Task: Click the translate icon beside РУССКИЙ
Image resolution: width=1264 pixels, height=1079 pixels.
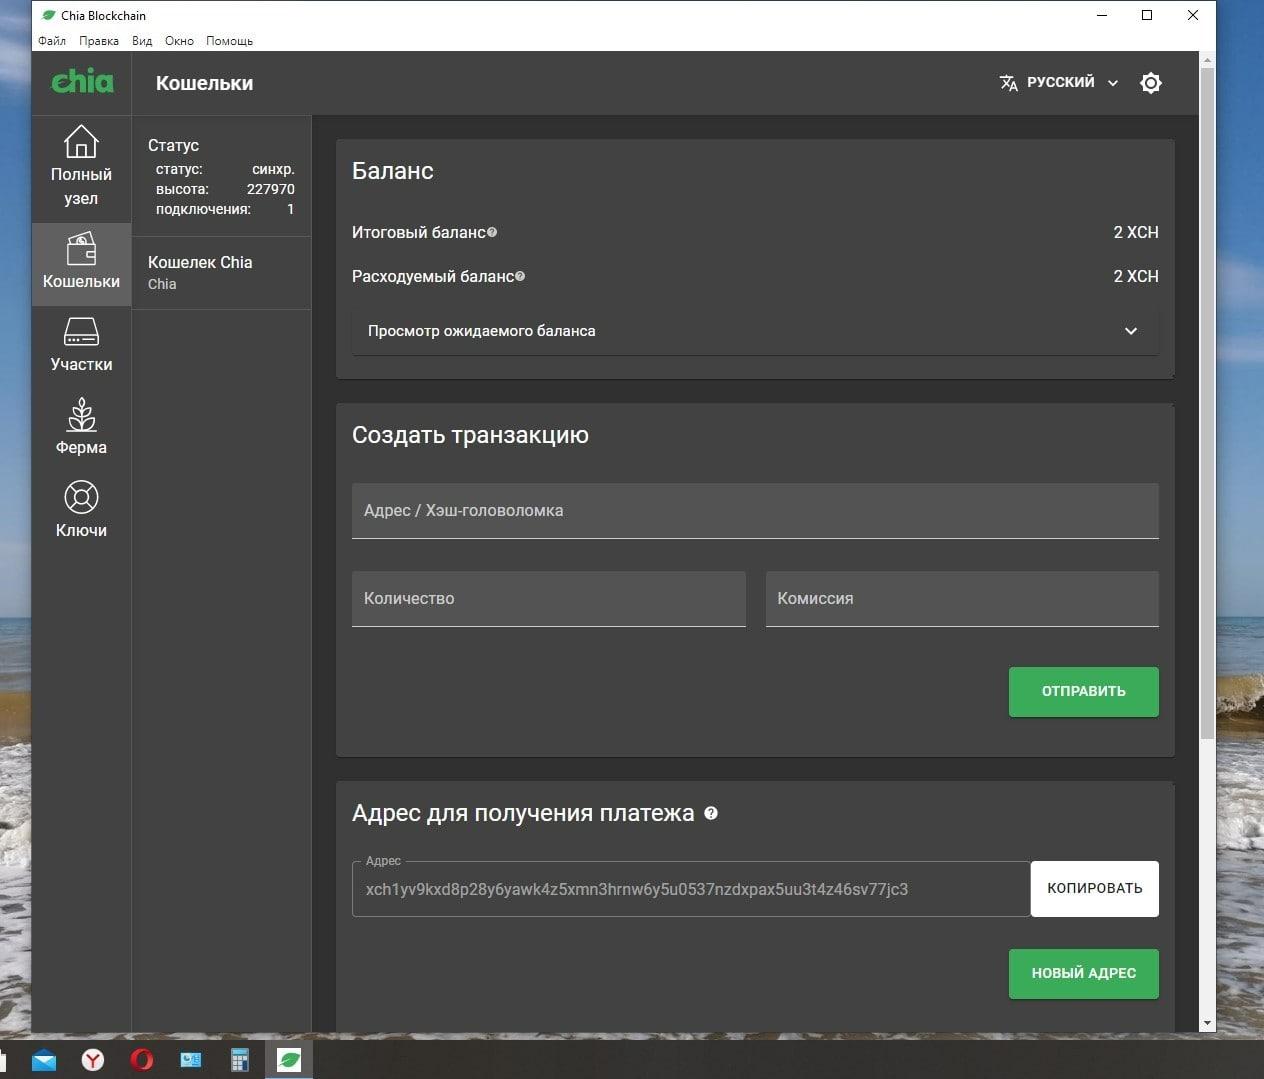Action: point(1009,83)
